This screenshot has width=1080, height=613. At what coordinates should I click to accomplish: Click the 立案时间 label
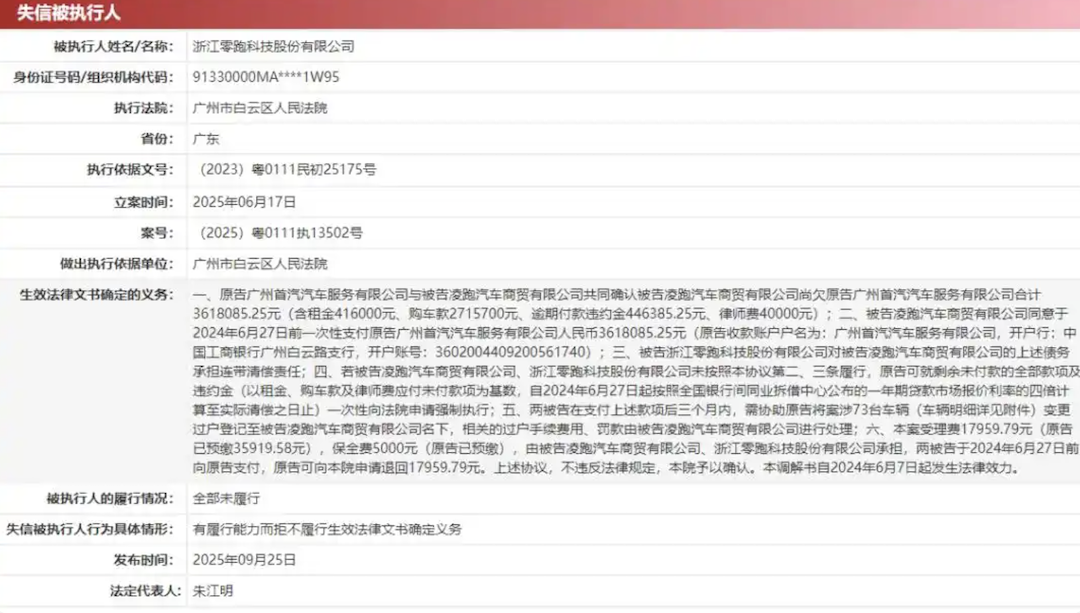tap(143, 202)
